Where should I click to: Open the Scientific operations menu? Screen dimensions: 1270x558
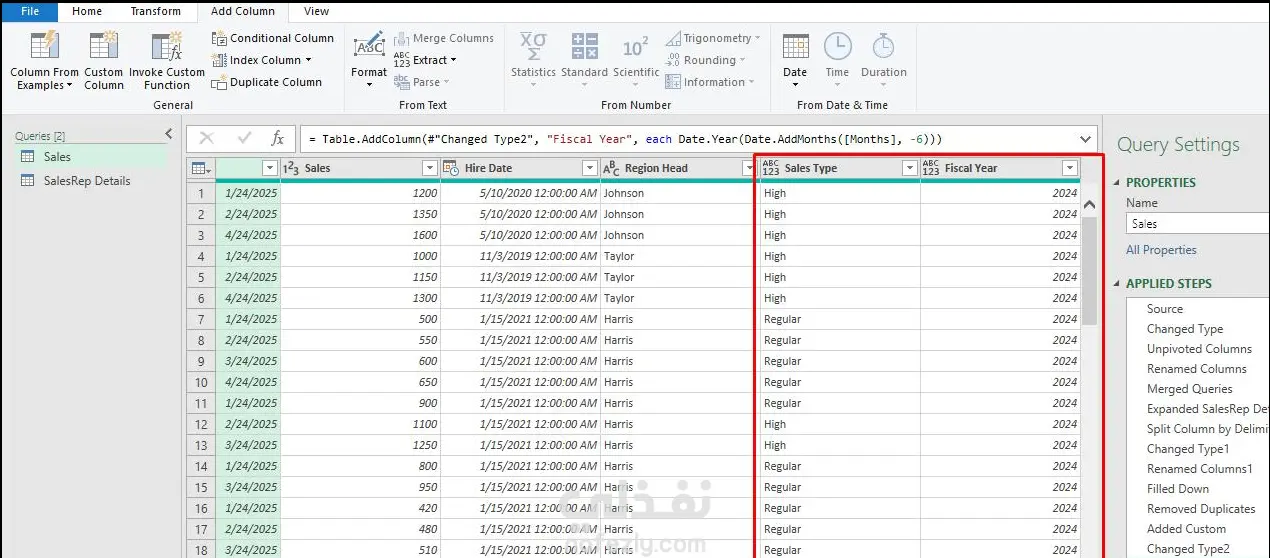click(636, 61)
